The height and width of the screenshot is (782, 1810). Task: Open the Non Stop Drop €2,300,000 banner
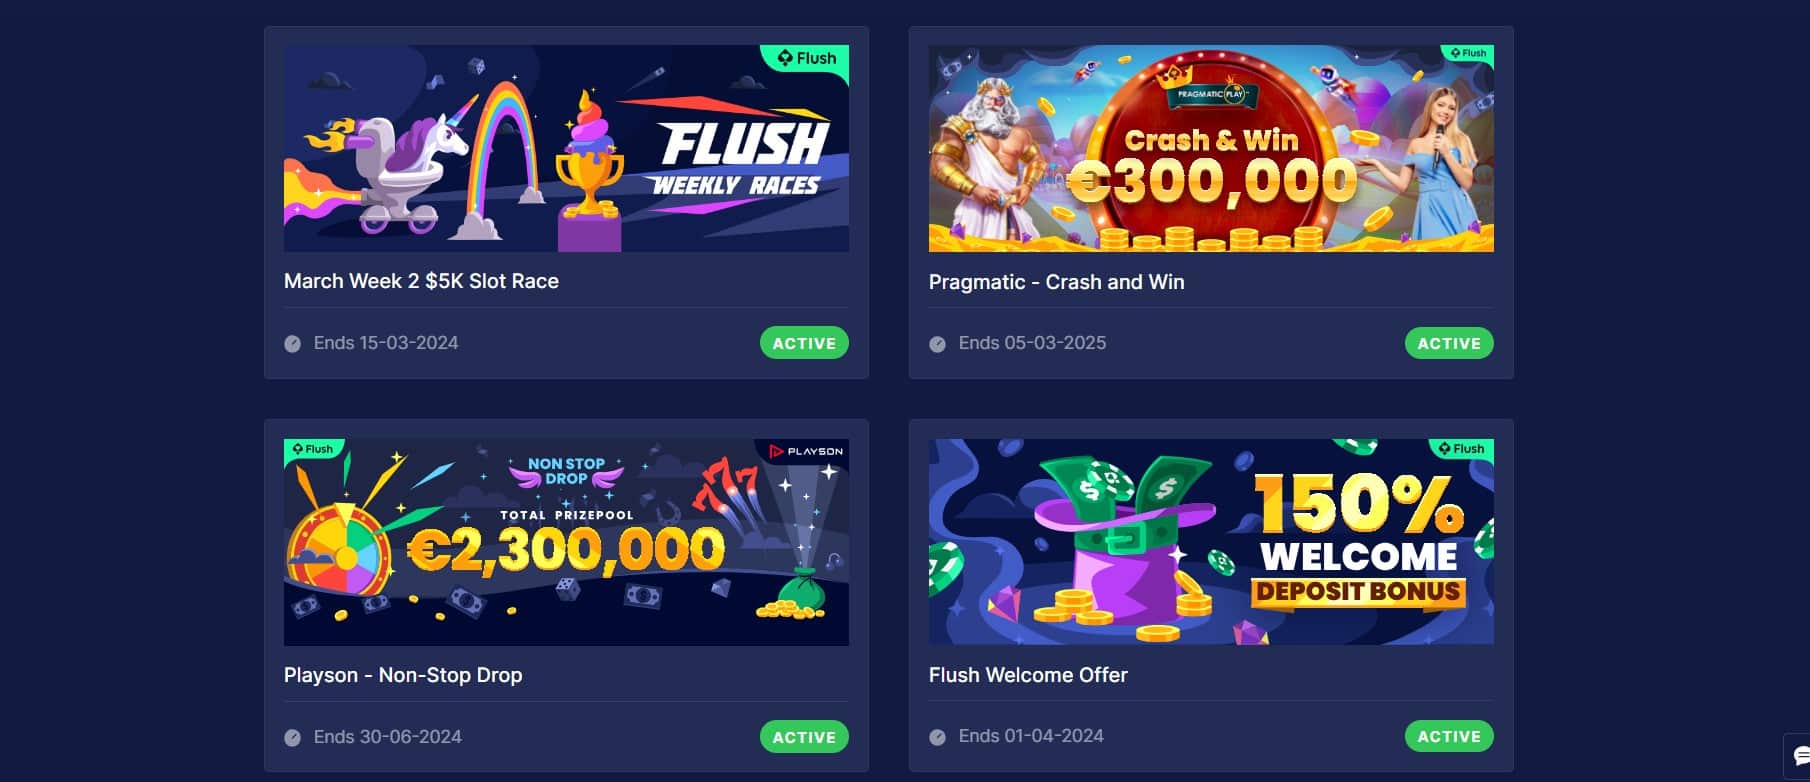(566, 542)
